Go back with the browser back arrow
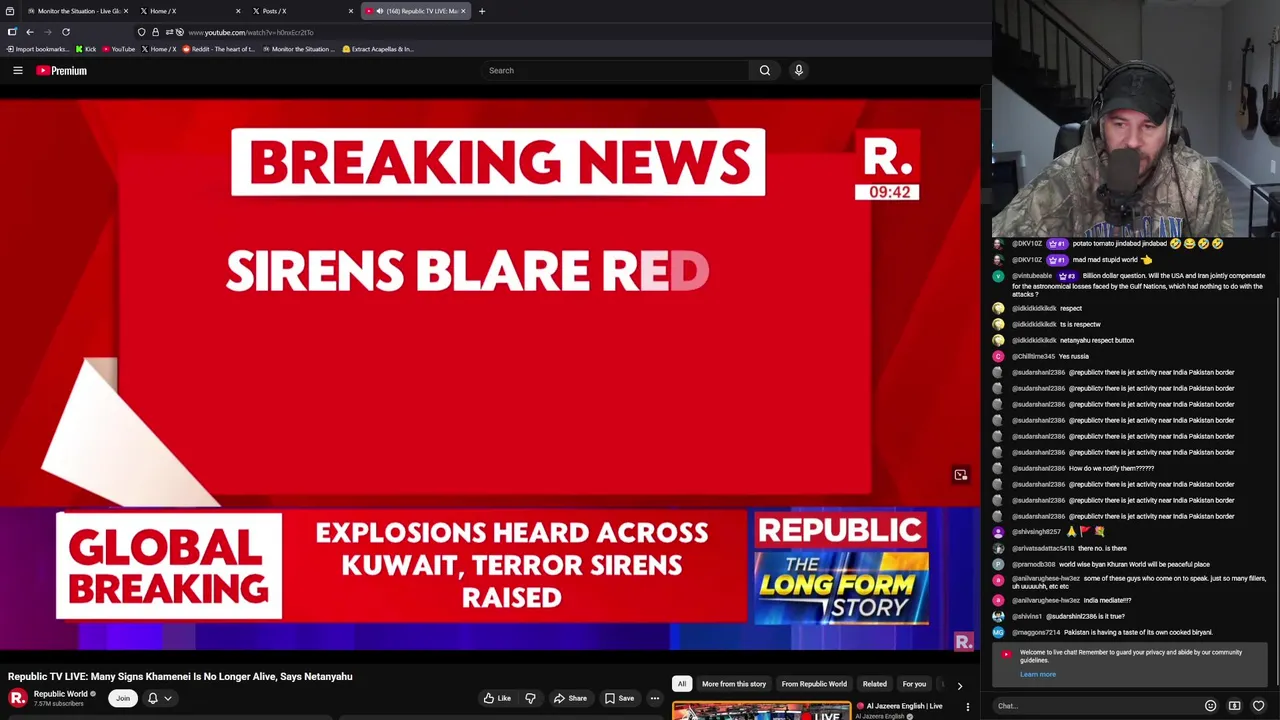Viewport: 1280px width, 720px height. 30,32
